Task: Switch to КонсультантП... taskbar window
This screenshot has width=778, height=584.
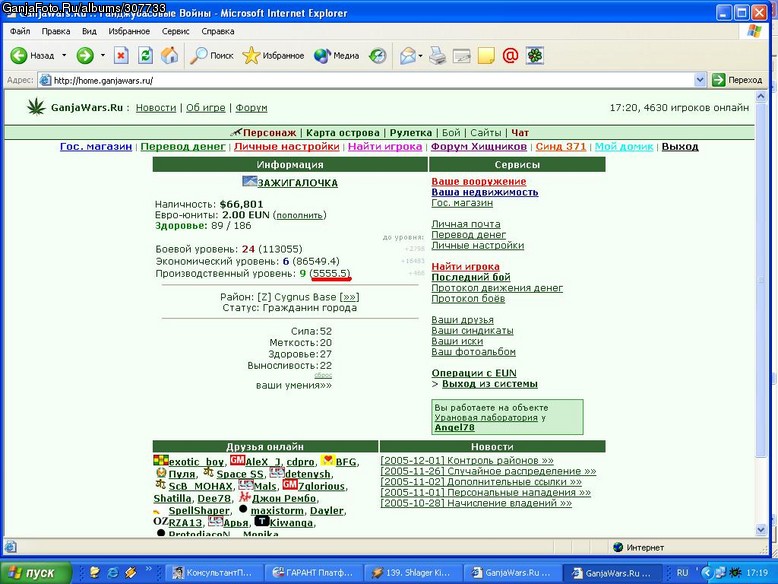Action: click(x=213, y=573)
